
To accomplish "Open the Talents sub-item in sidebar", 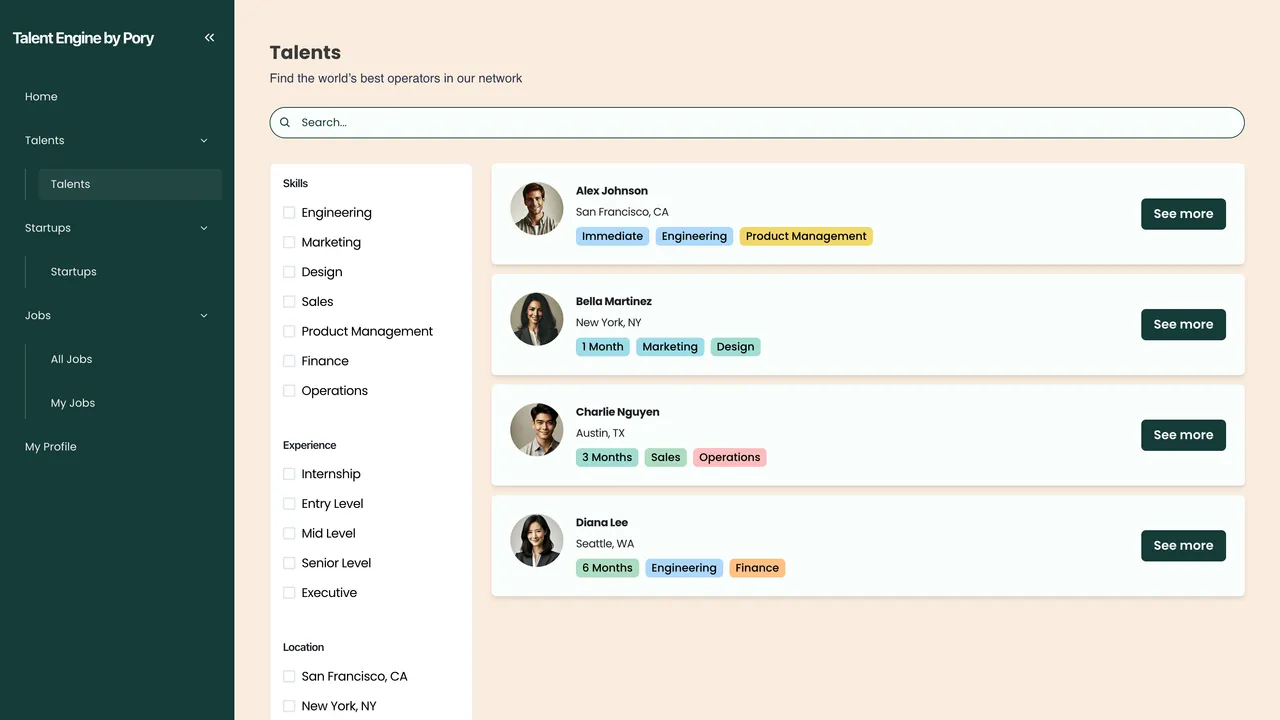I will point(130,184).
